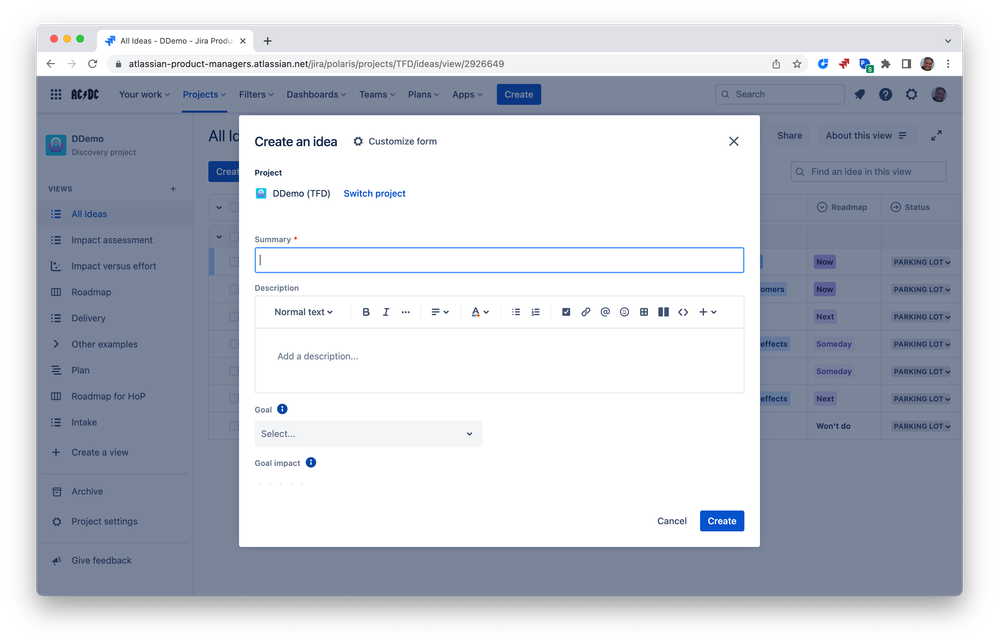Open Dashboards menu

click(316, 94)
